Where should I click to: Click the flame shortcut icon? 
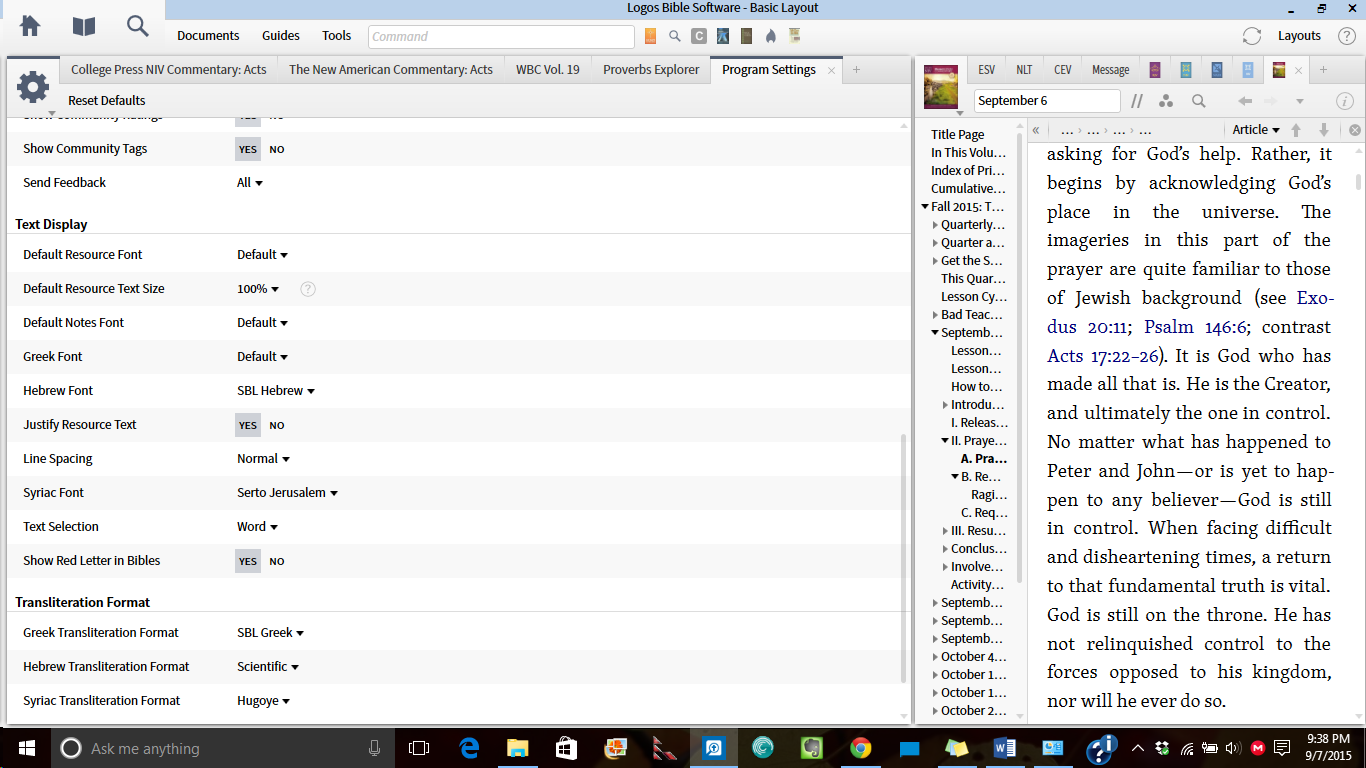(770, 36)
